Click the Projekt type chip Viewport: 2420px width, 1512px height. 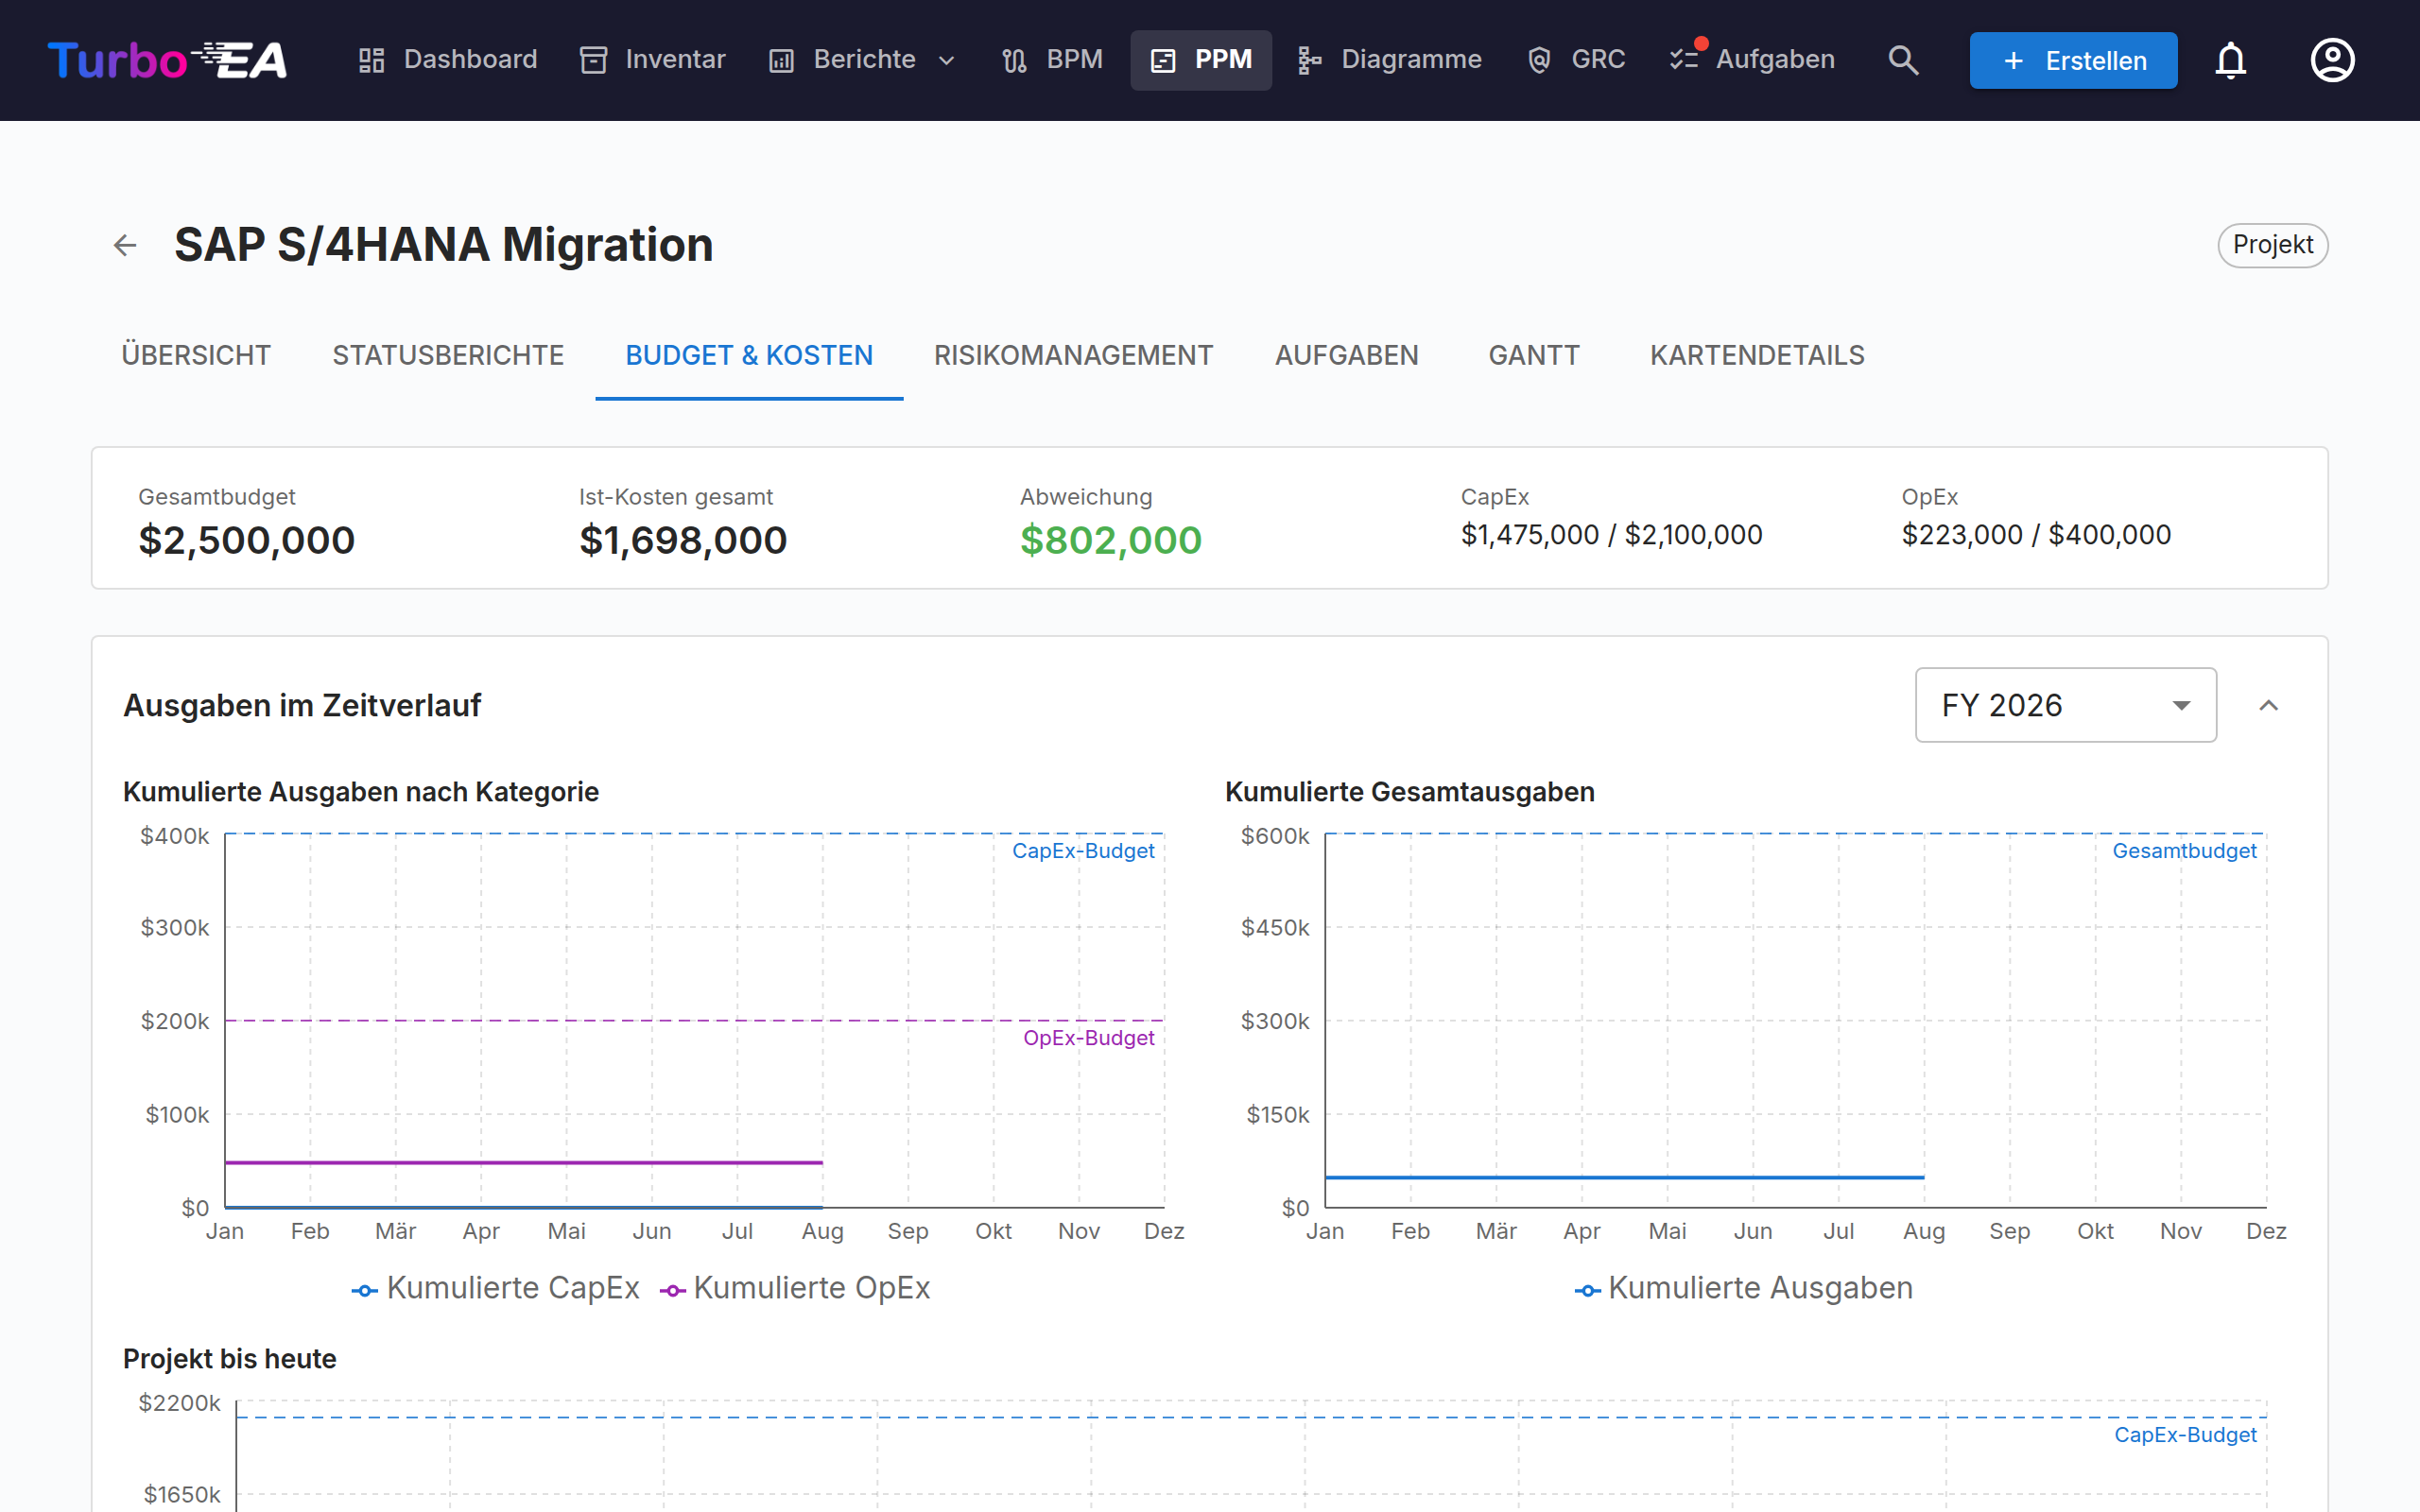pos(2272,245)
